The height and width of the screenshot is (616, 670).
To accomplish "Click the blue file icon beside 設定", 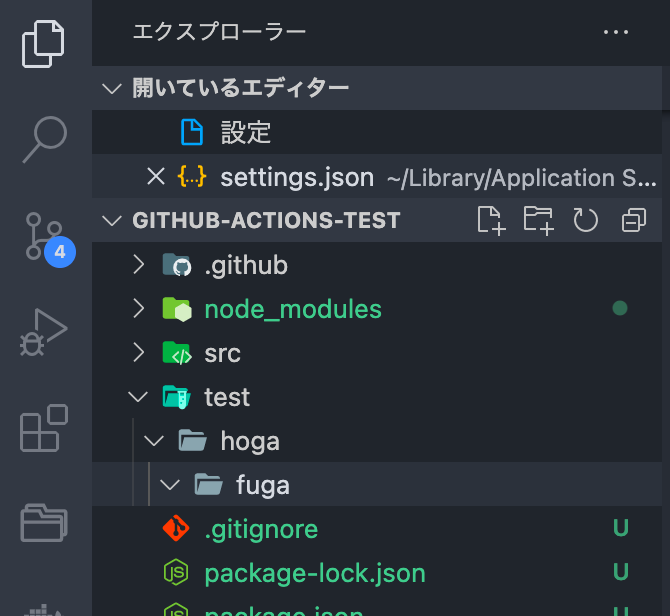I will pyautogui.click(x=192, y=132).
